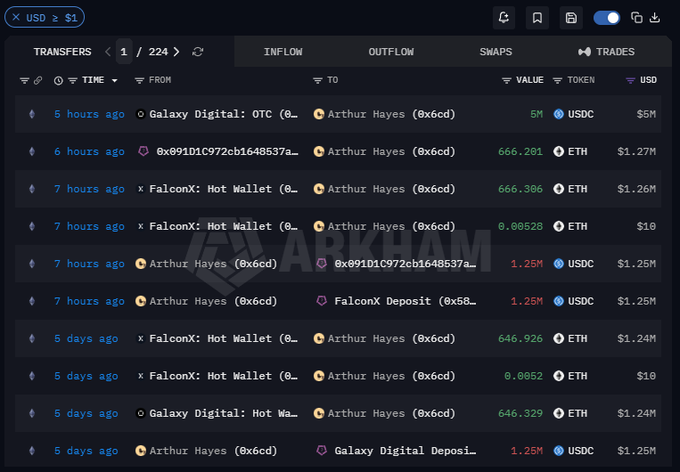Switch to the INFLOW tab

(x=283, y=52)
